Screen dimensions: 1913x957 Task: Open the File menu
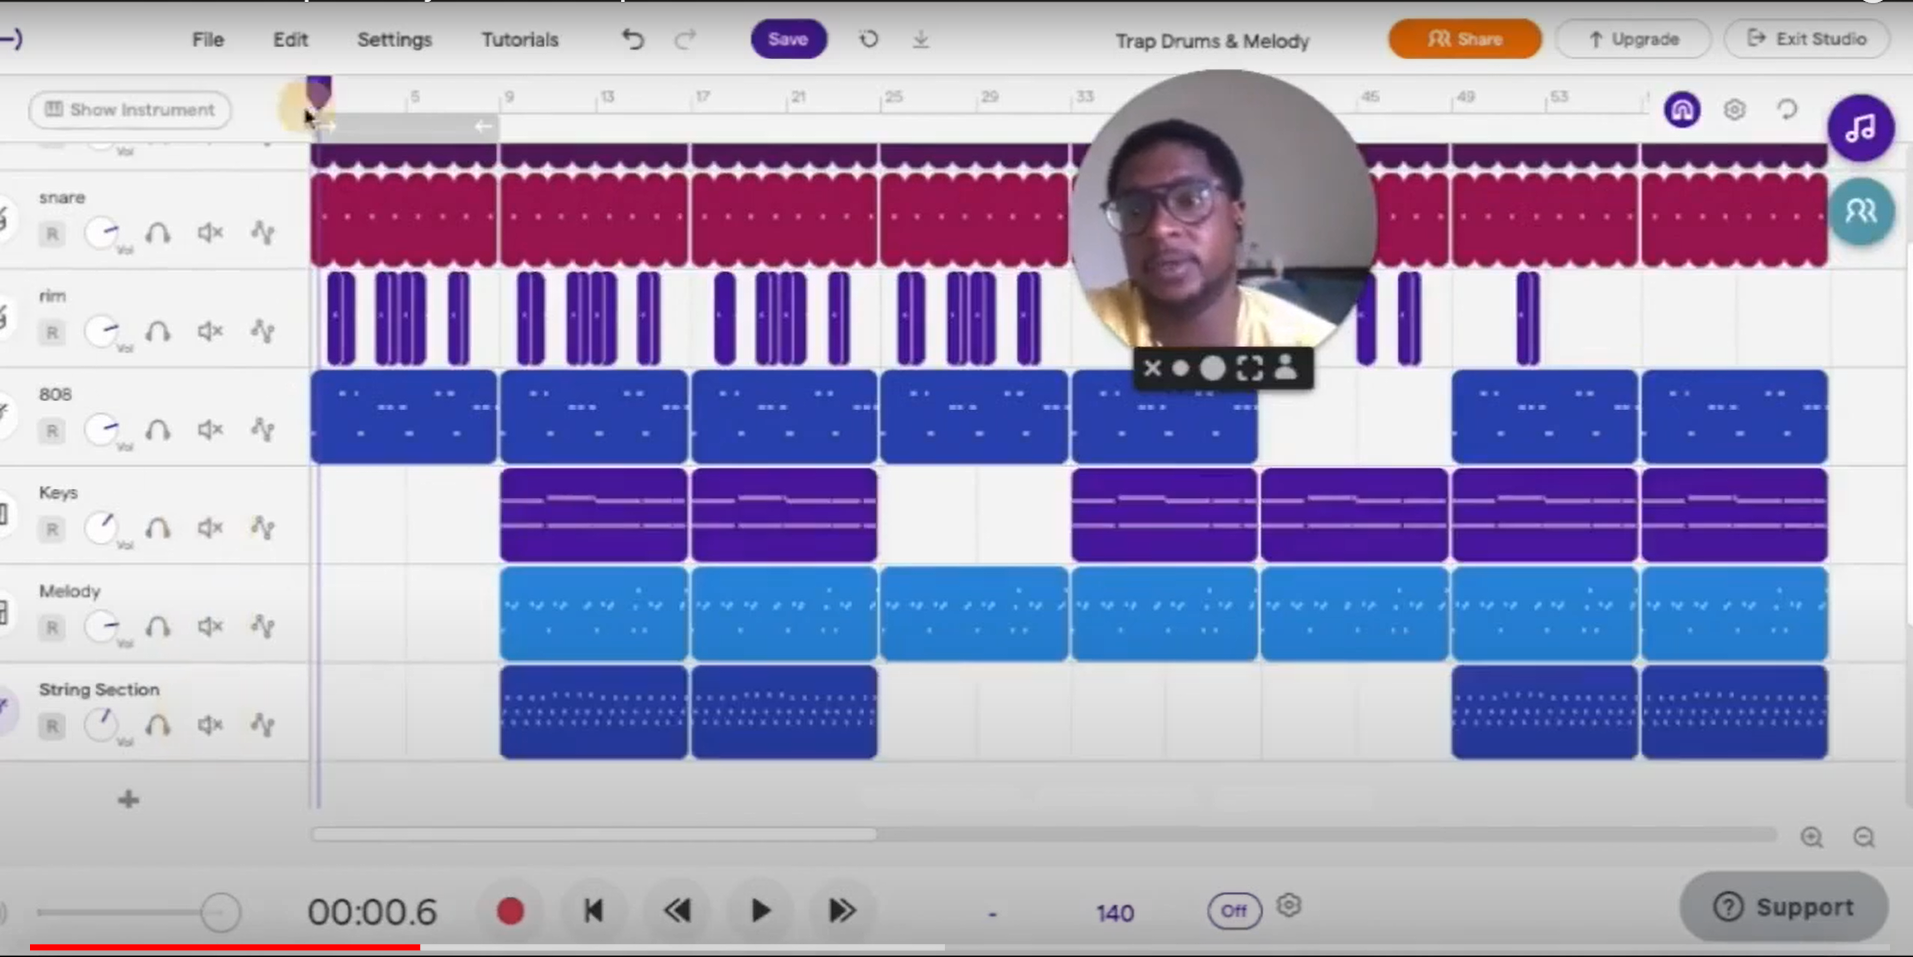[207, 39]
